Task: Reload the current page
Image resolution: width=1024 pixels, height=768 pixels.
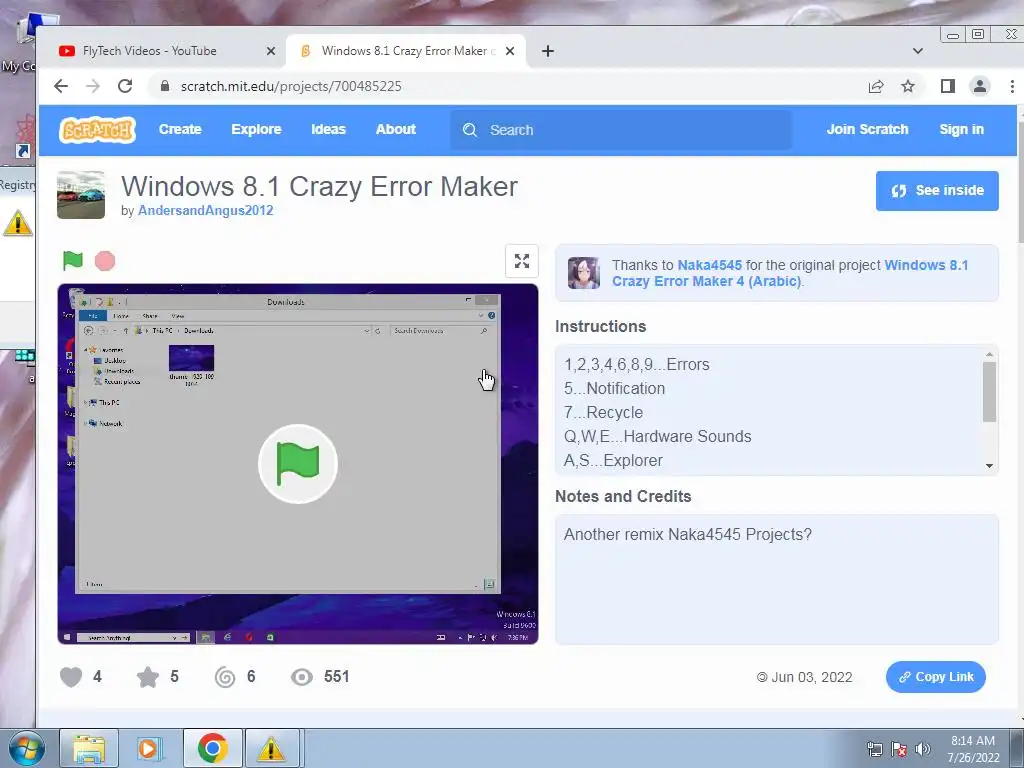Action: pyautogui.click(x=125, y=86)
